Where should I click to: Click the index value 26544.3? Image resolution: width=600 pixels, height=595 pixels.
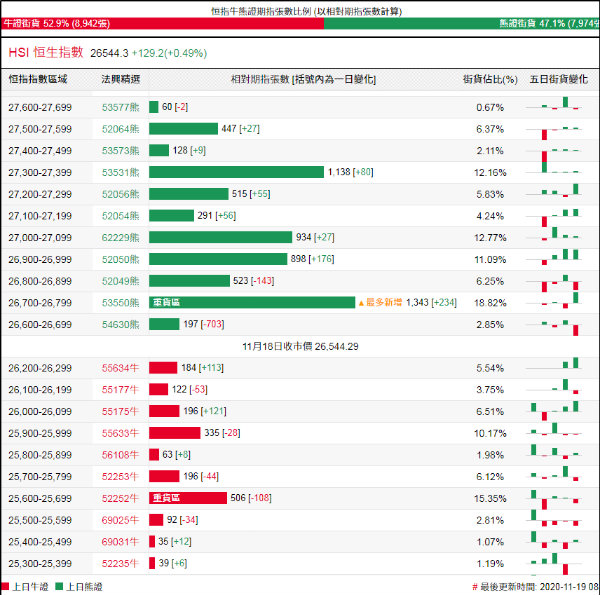pyautogui.click(x=109, y=53)
